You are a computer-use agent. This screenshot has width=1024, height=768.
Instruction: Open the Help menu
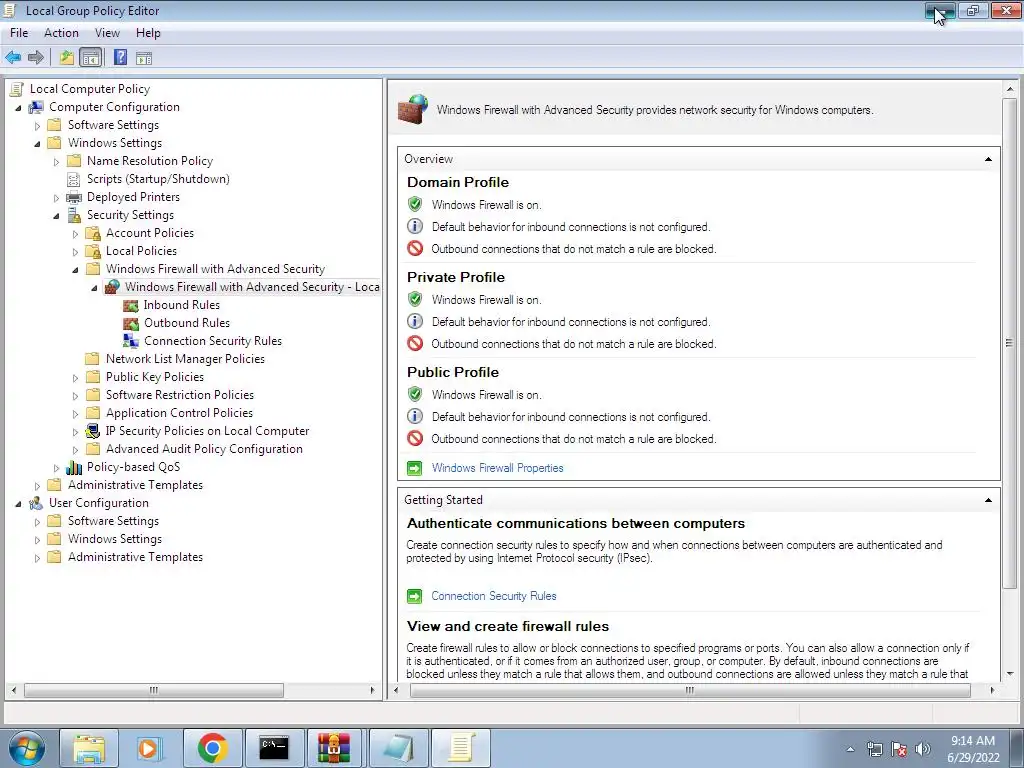pyautogui.click(x=148, y=33)
